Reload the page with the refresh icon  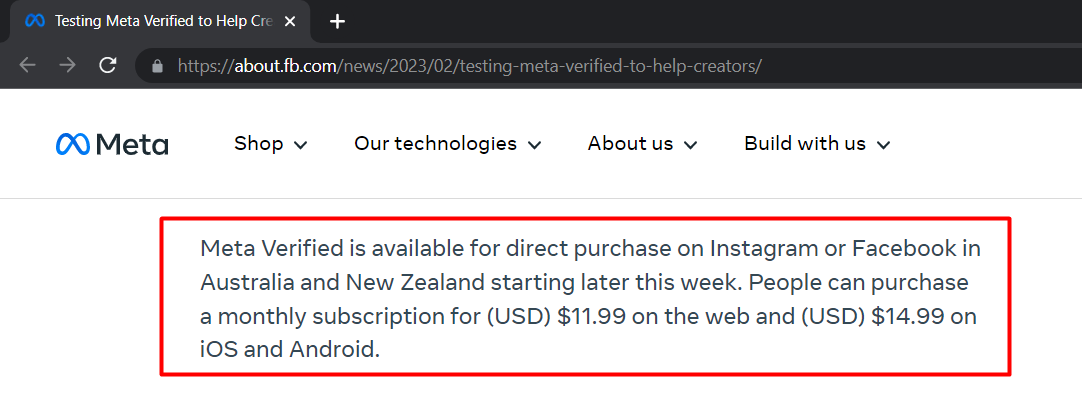click(108, 66)
